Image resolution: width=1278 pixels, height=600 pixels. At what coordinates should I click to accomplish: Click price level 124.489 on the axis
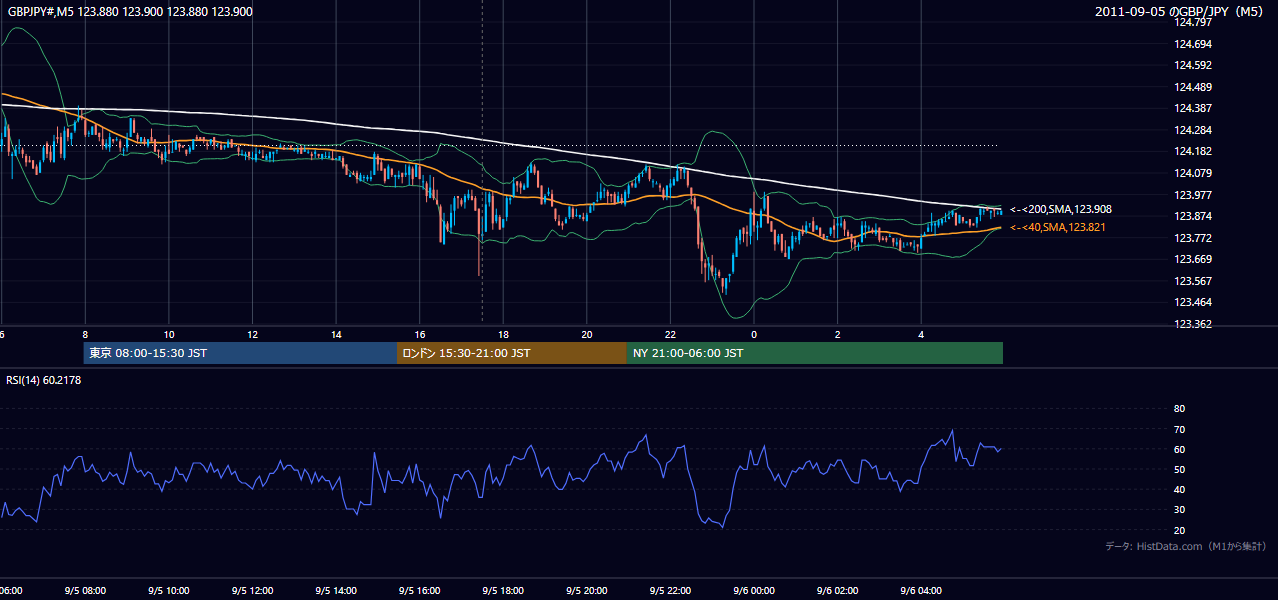click(x=1193, y=87)
